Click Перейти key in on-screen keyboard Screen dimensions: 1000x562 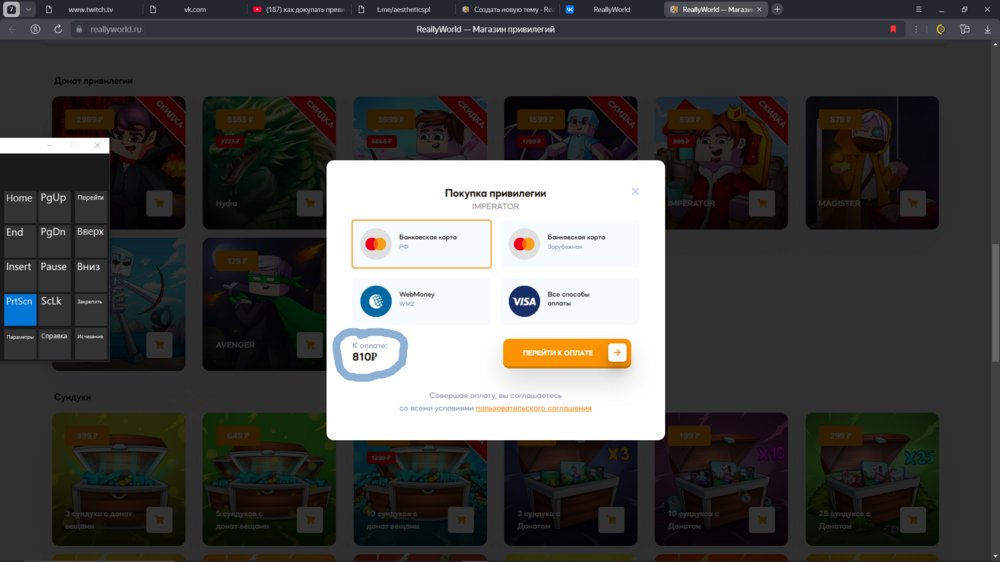point(91,205)
